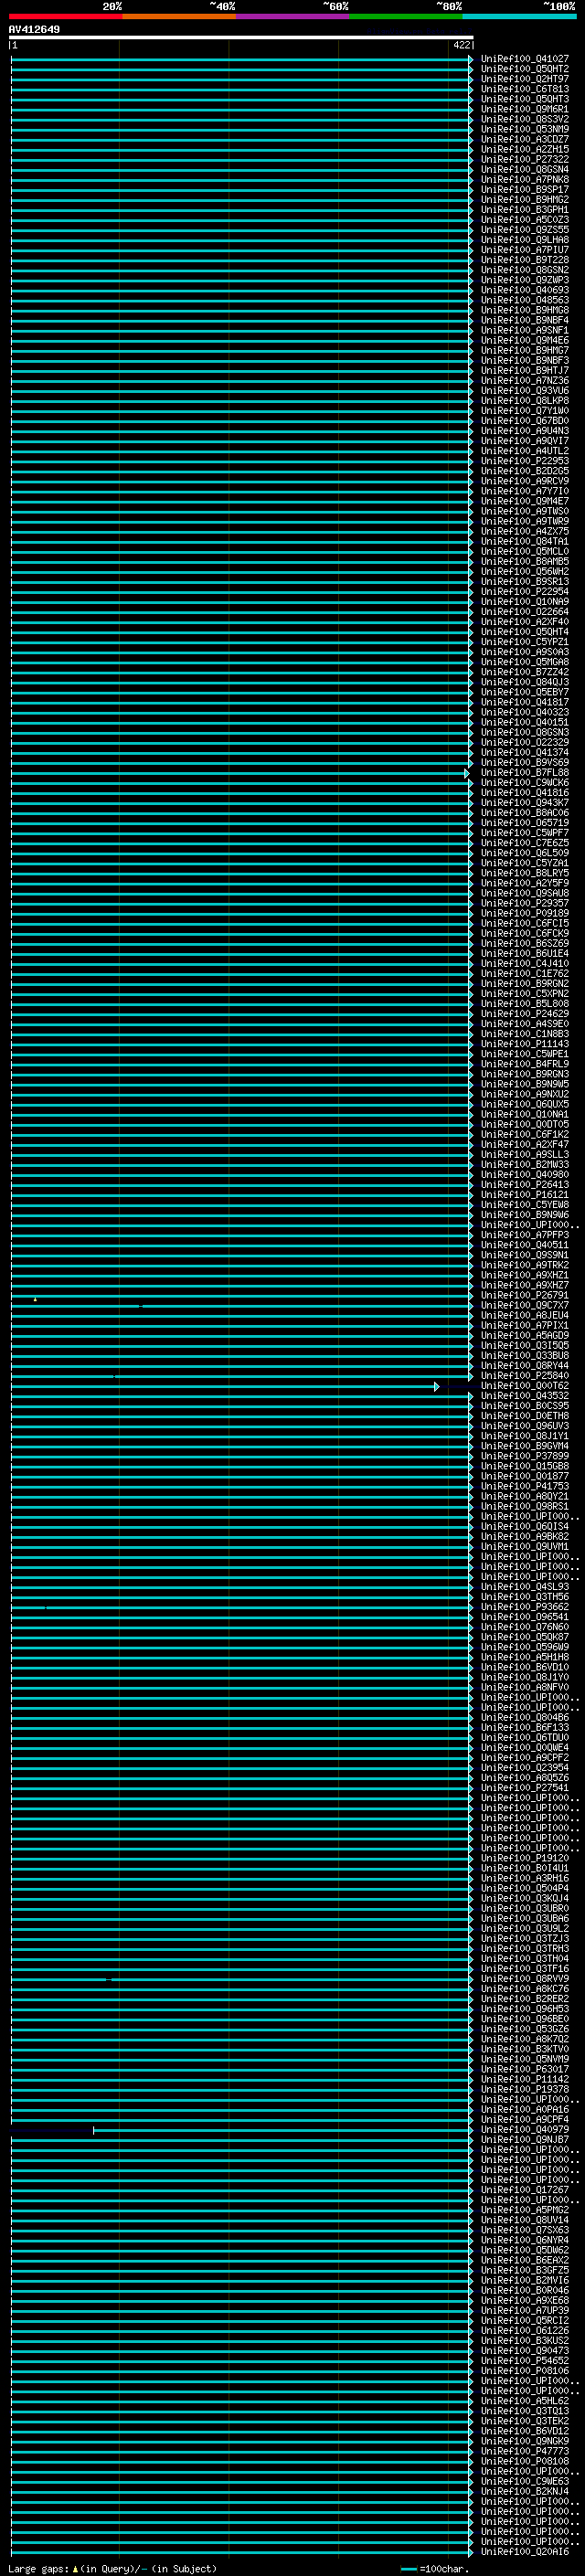Click the purple ~60% identity legend segment

pos(292,17)
